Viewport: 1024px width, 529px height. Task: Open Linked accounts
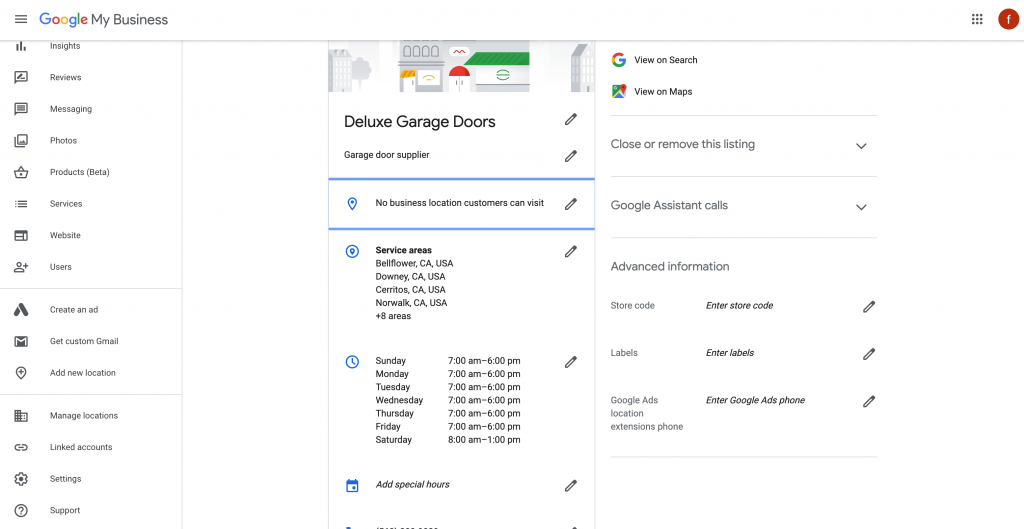pyautogui.click(x=81, y=447)
